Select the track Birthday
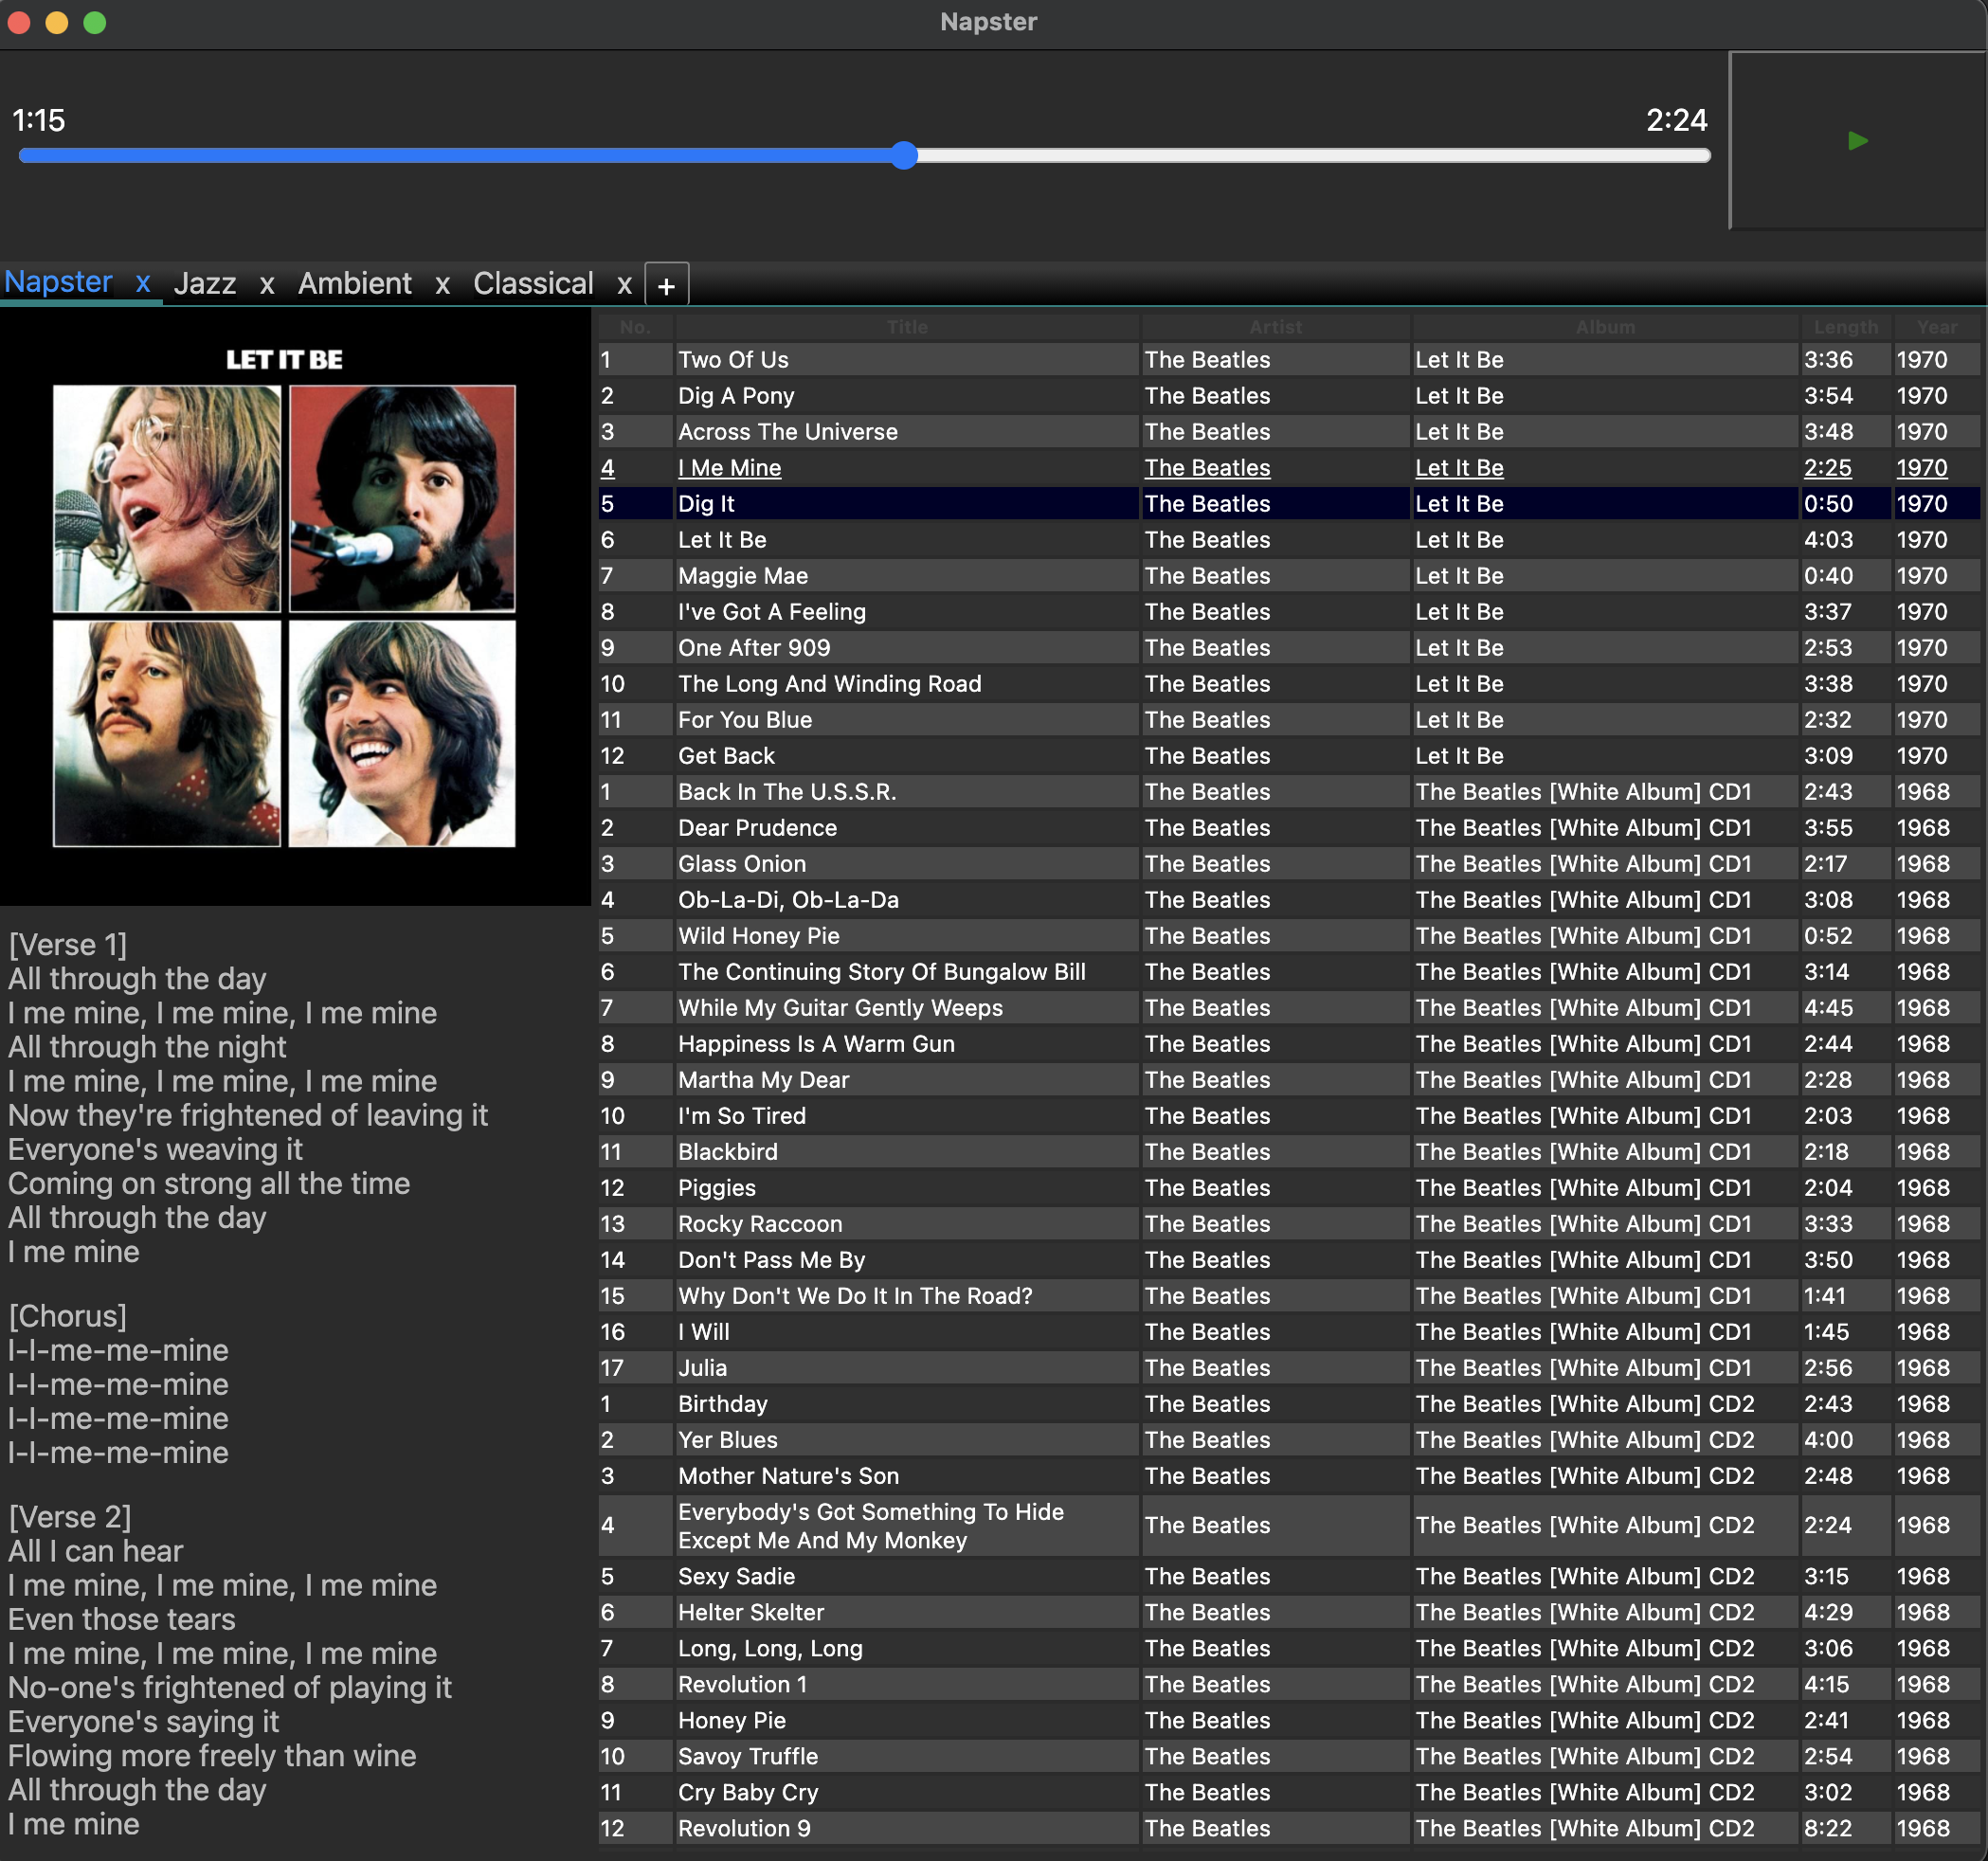Viewport: 1988px width, 1861px height. (1288, 1404)
